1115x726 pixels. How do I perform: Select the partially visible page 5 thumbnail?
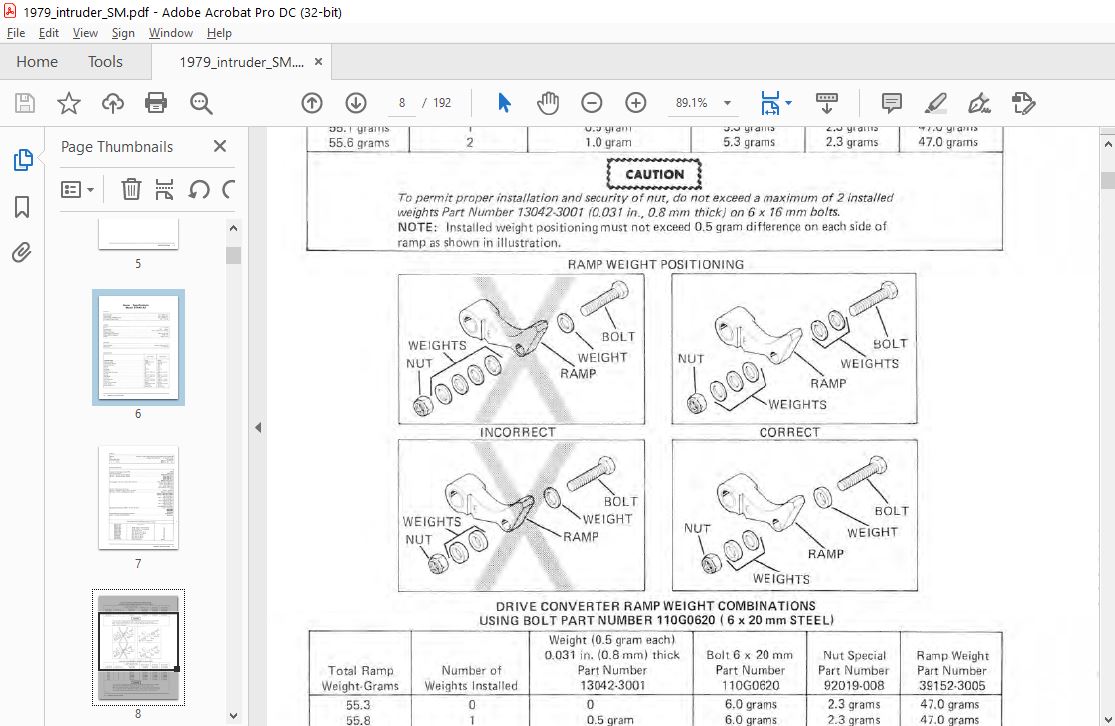coord(138,235)
